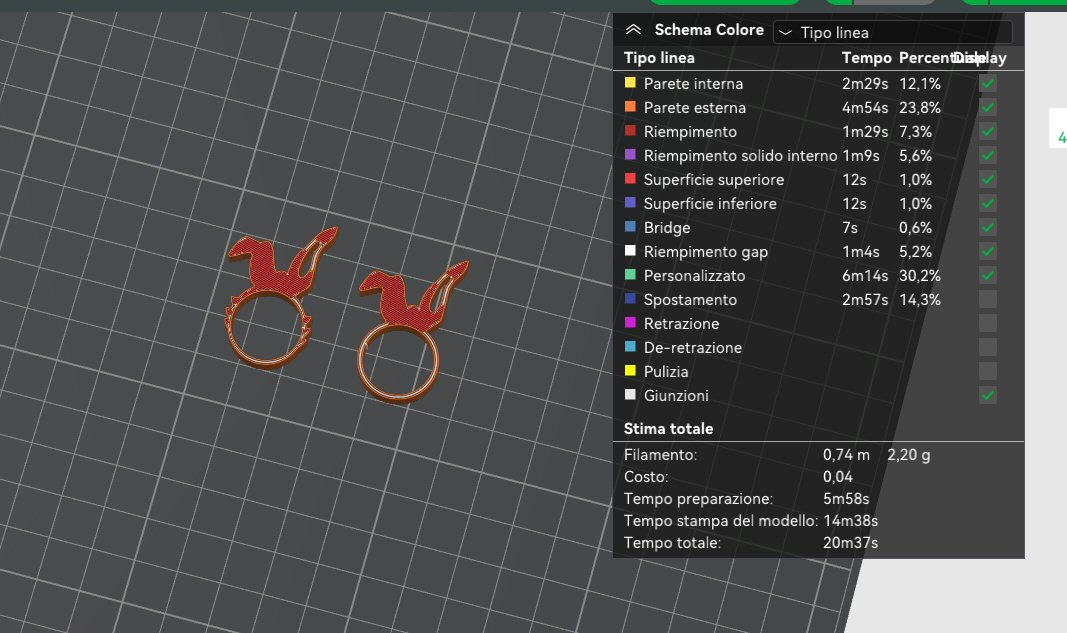Click the Tempo stampa del modello 14m38s
This screenshot has height=633, width=1067.
(851, 521)
